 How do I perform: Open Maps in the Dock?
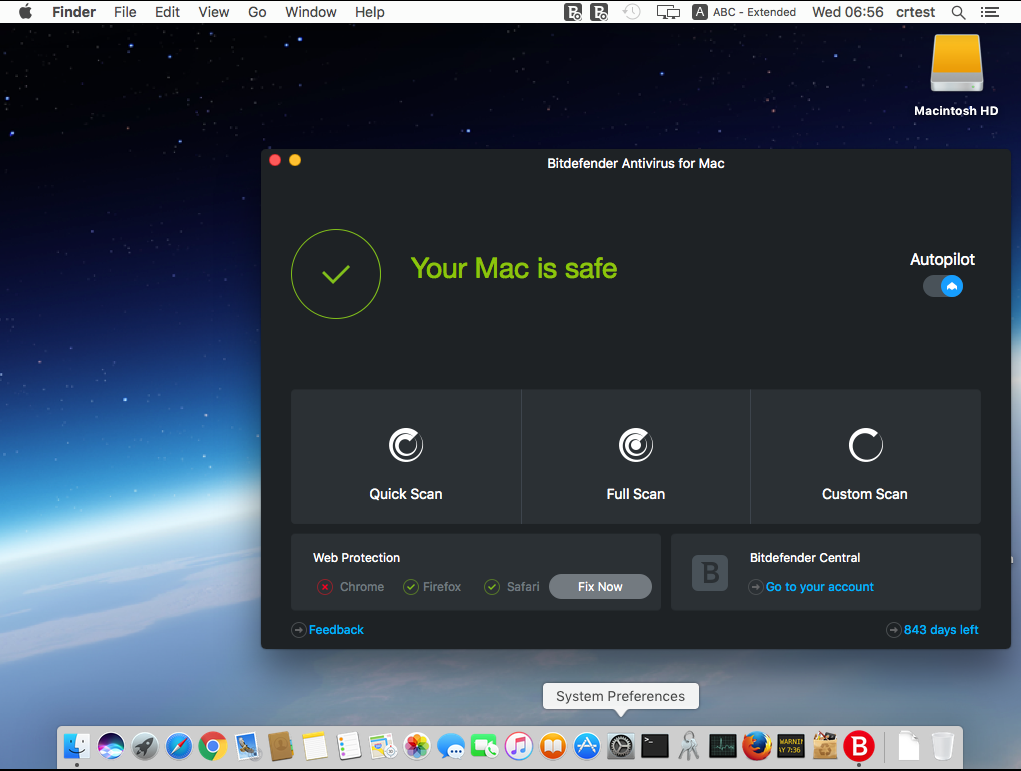[x=383, y=746]
